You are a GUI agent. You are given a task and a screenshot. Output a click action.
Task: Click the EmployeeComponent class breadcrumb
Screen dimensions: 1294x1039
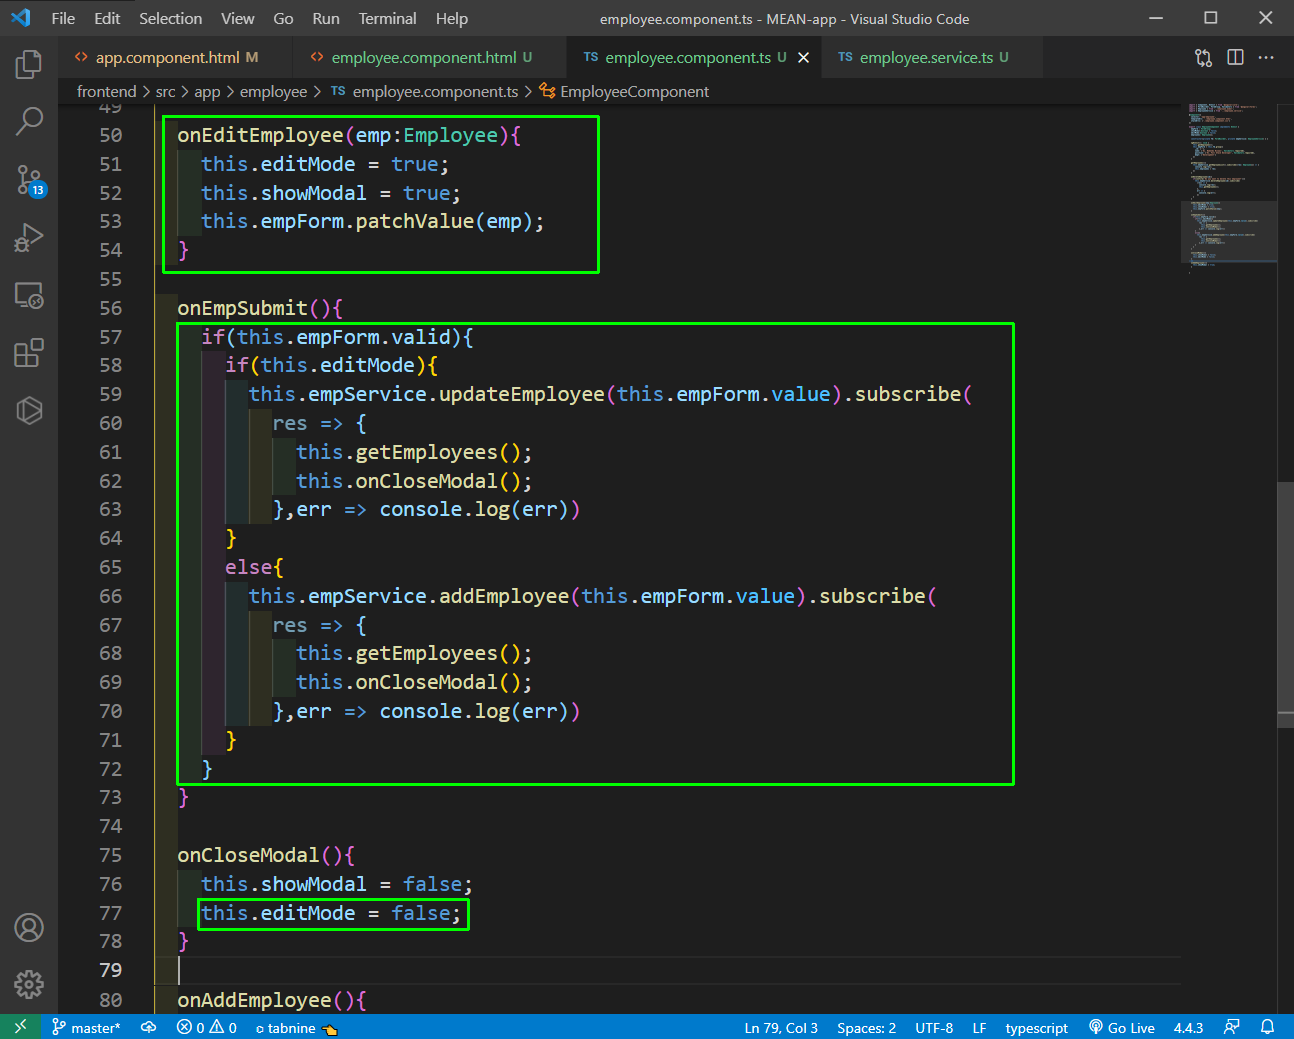624,92
